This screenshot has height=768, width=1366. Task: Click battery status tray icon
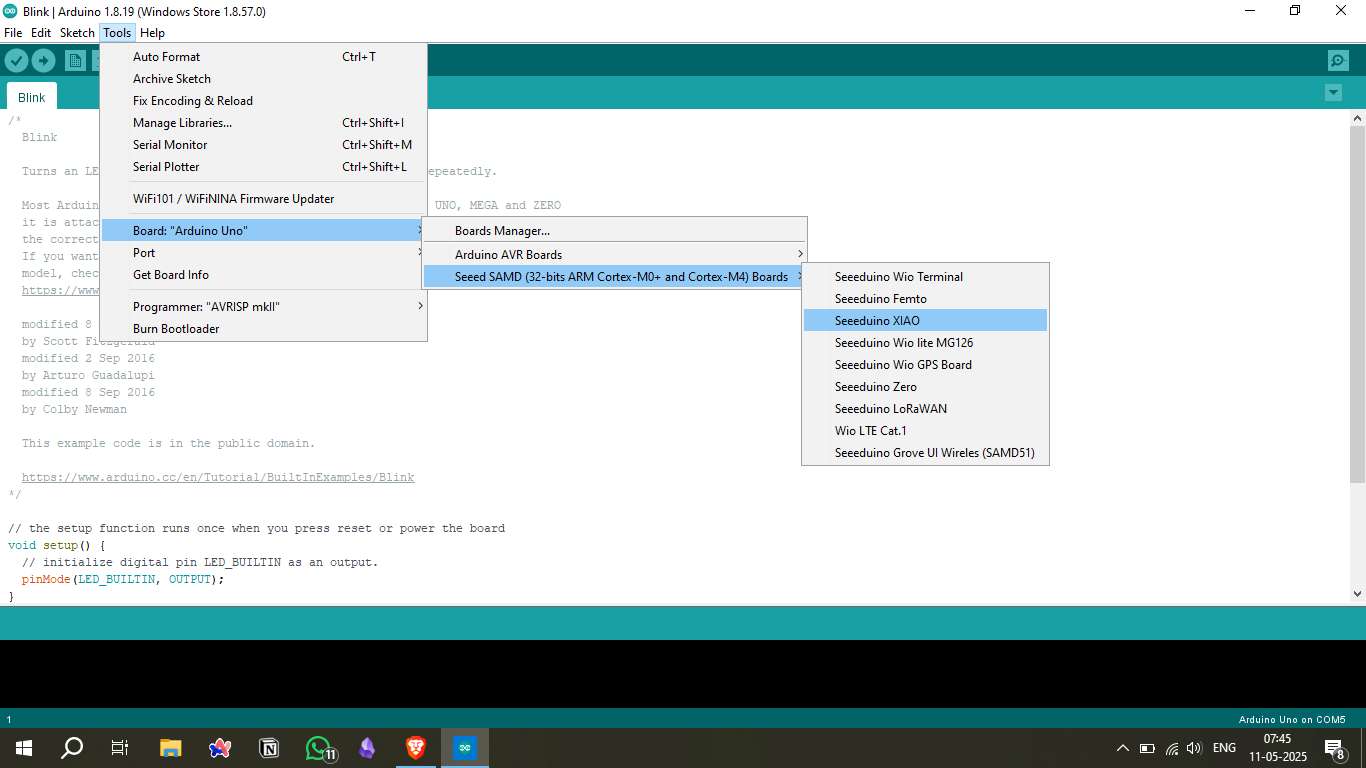[x=1147, y=748]
